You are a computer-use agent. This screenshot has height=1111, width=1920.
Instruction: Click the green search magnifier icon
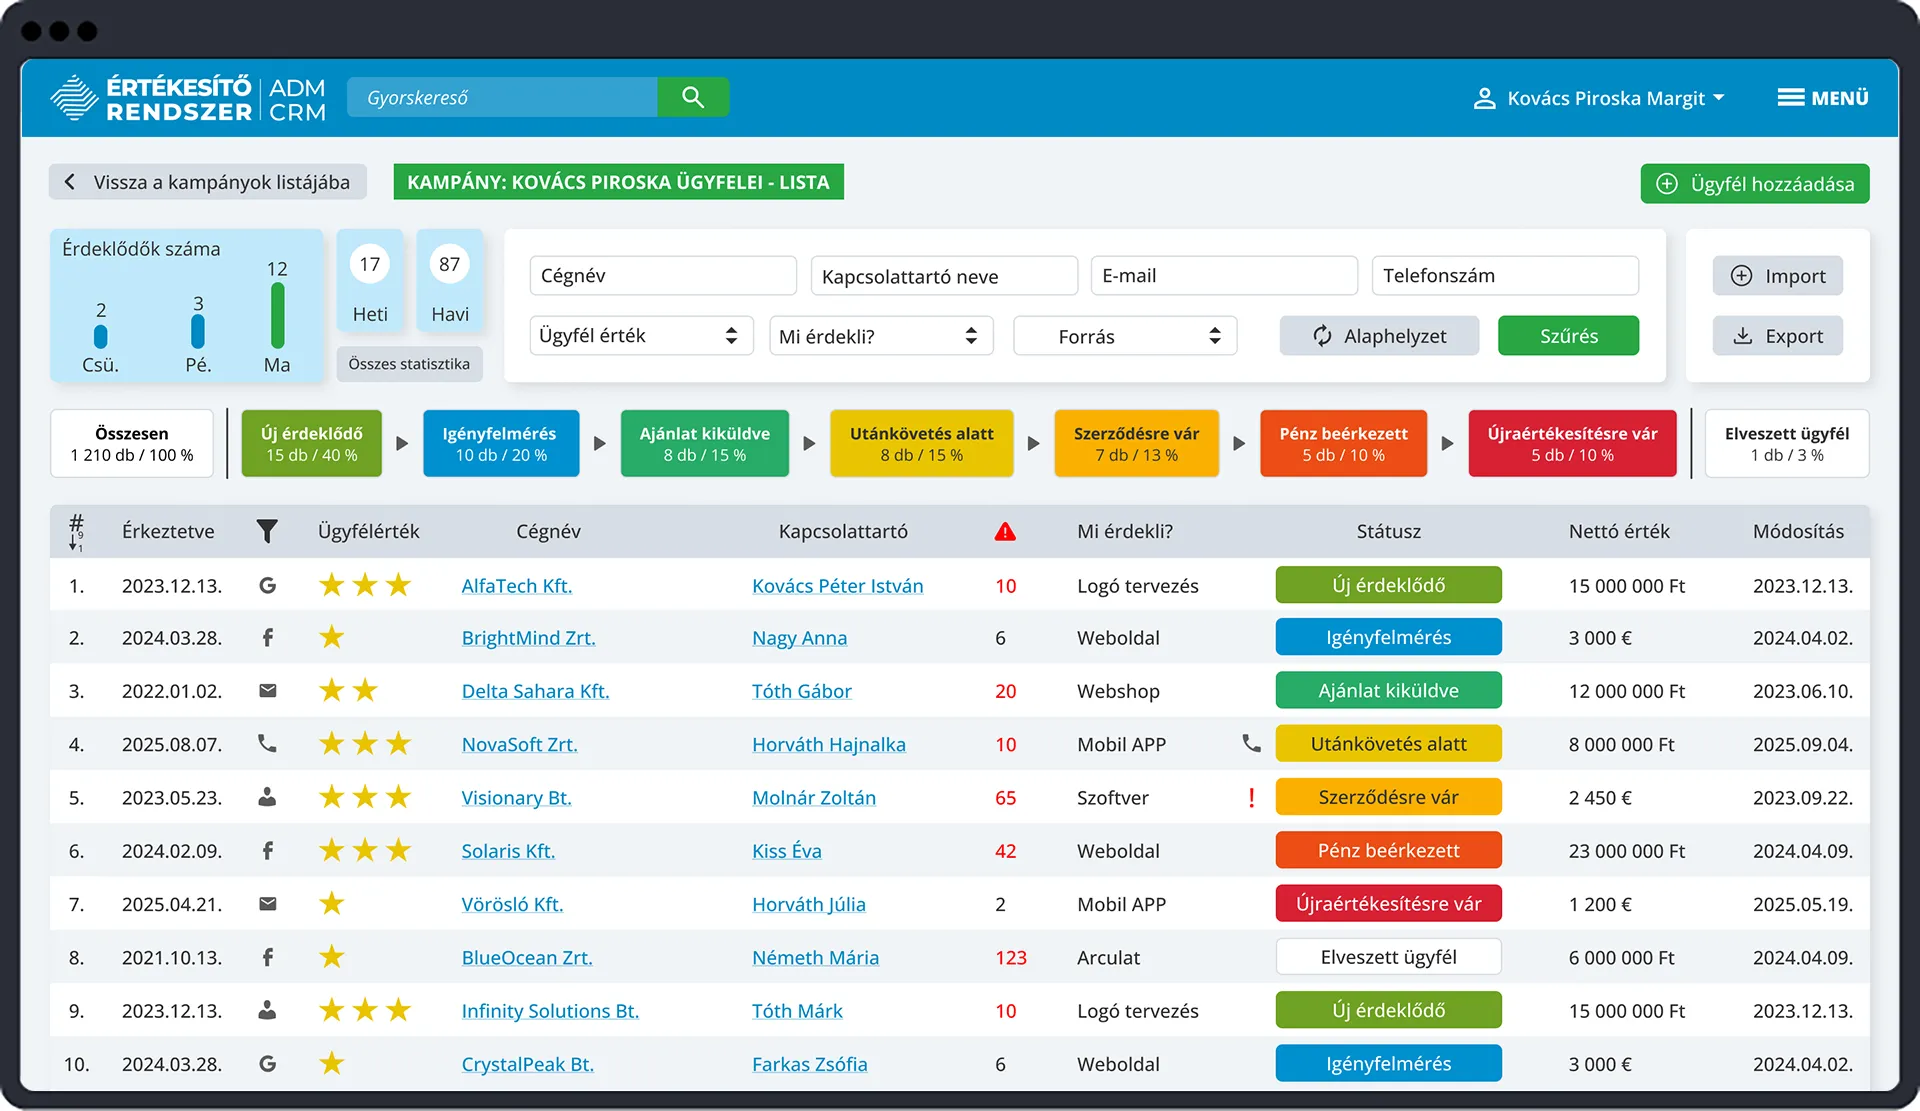click(x=692, y=97)
